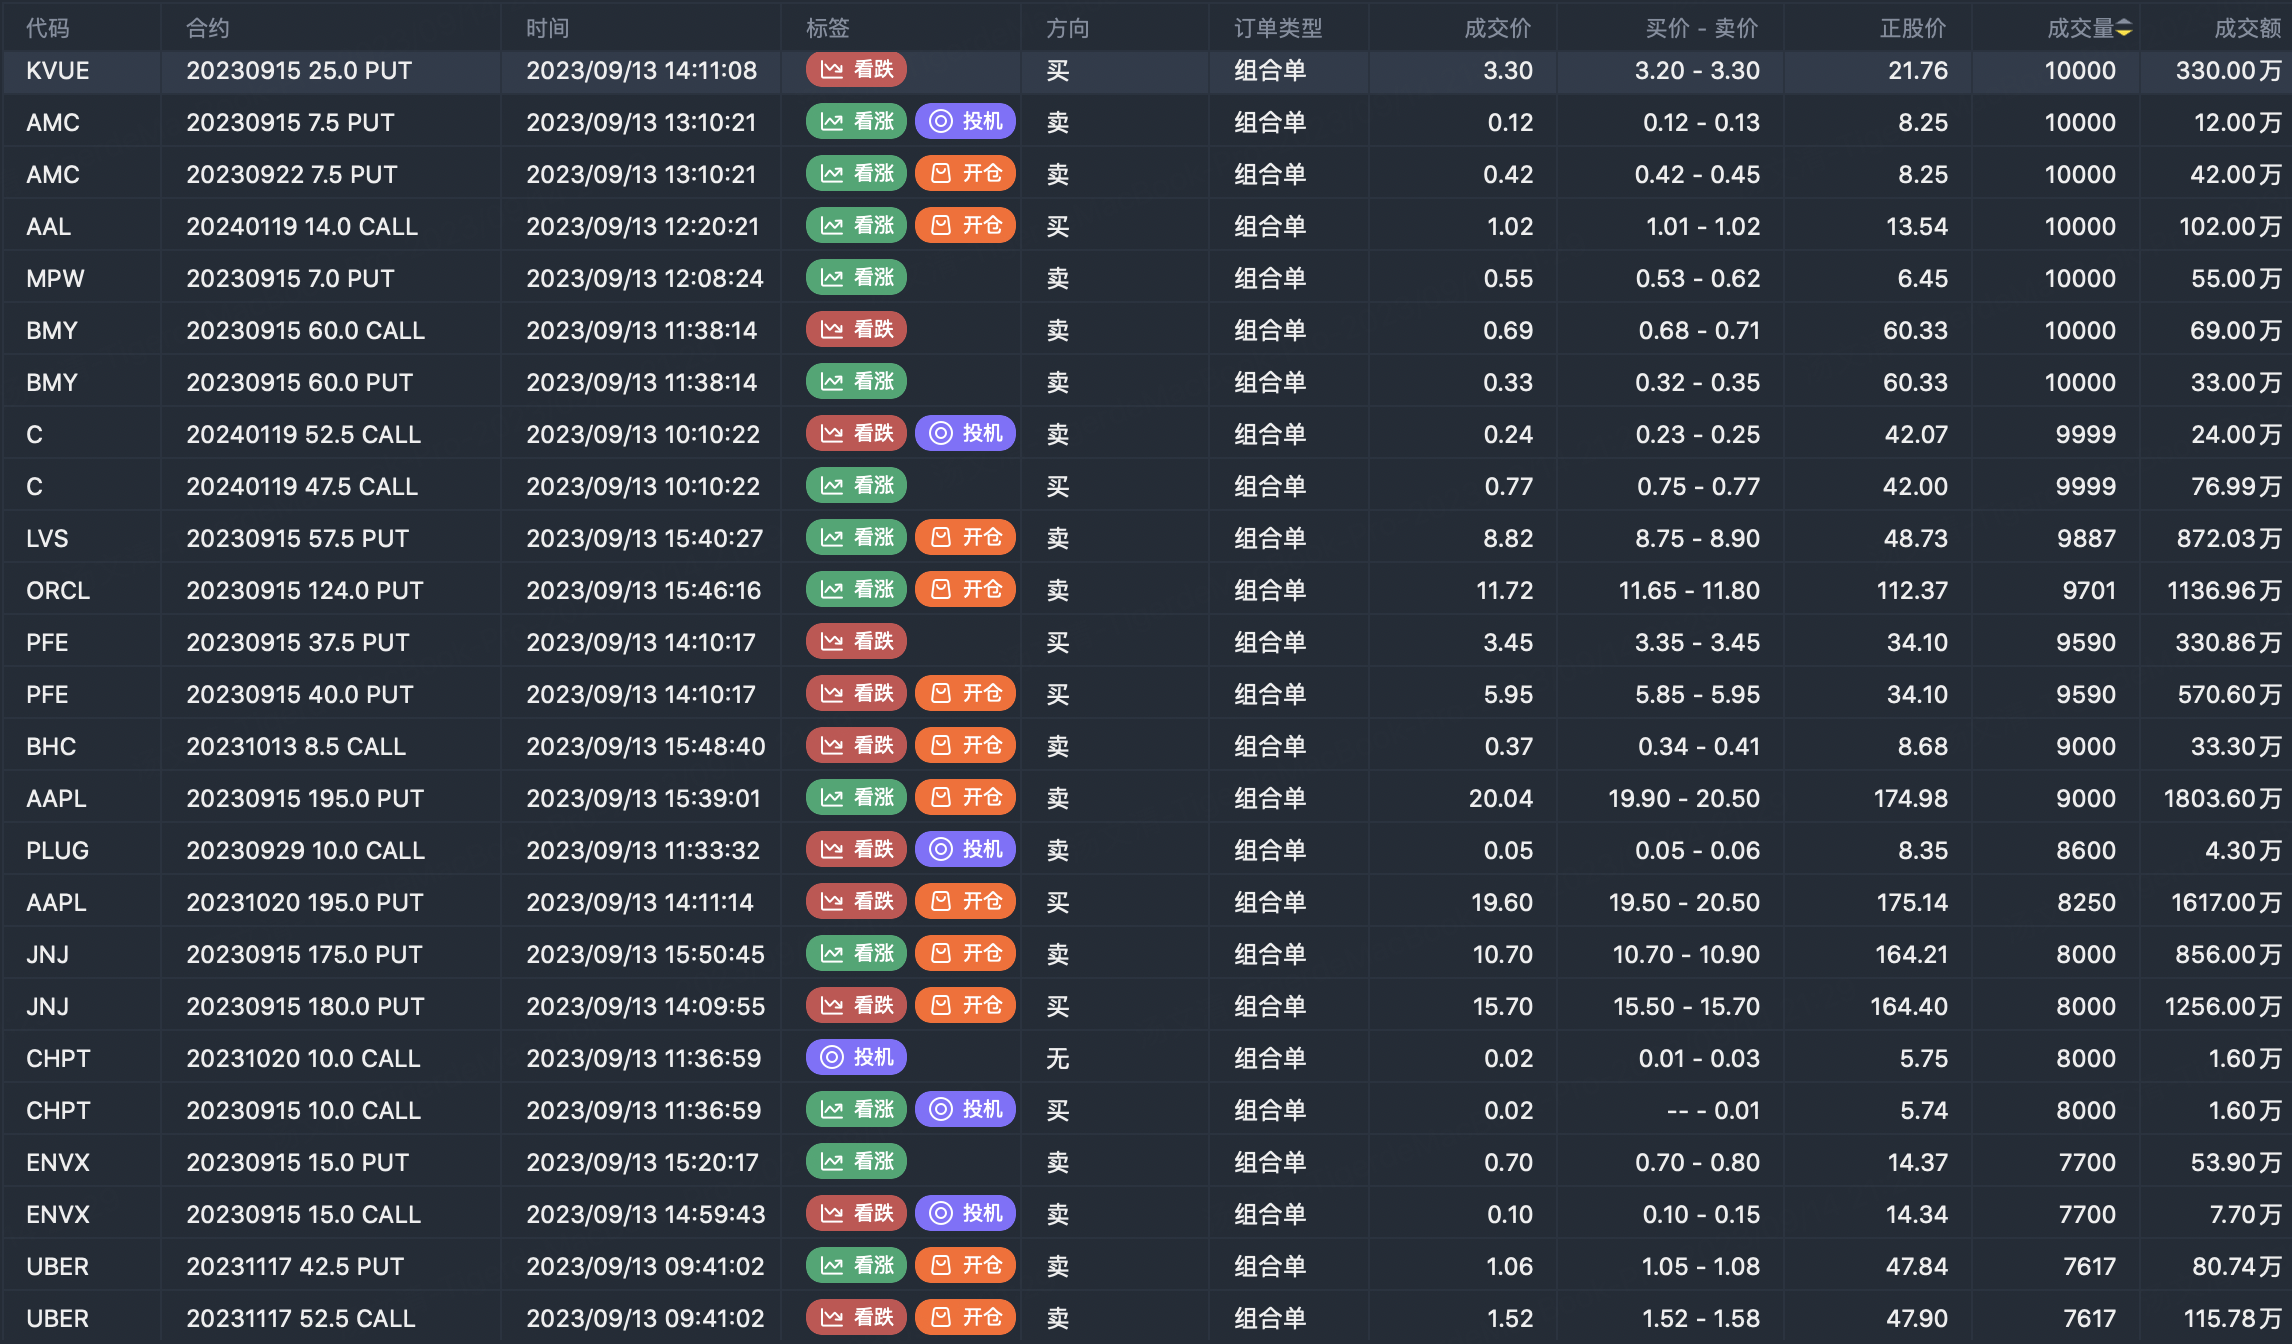This screenshot has width=2292, height=1344.
Task: Click the 开仓 tag in AAL row
Action: point(965,226)
